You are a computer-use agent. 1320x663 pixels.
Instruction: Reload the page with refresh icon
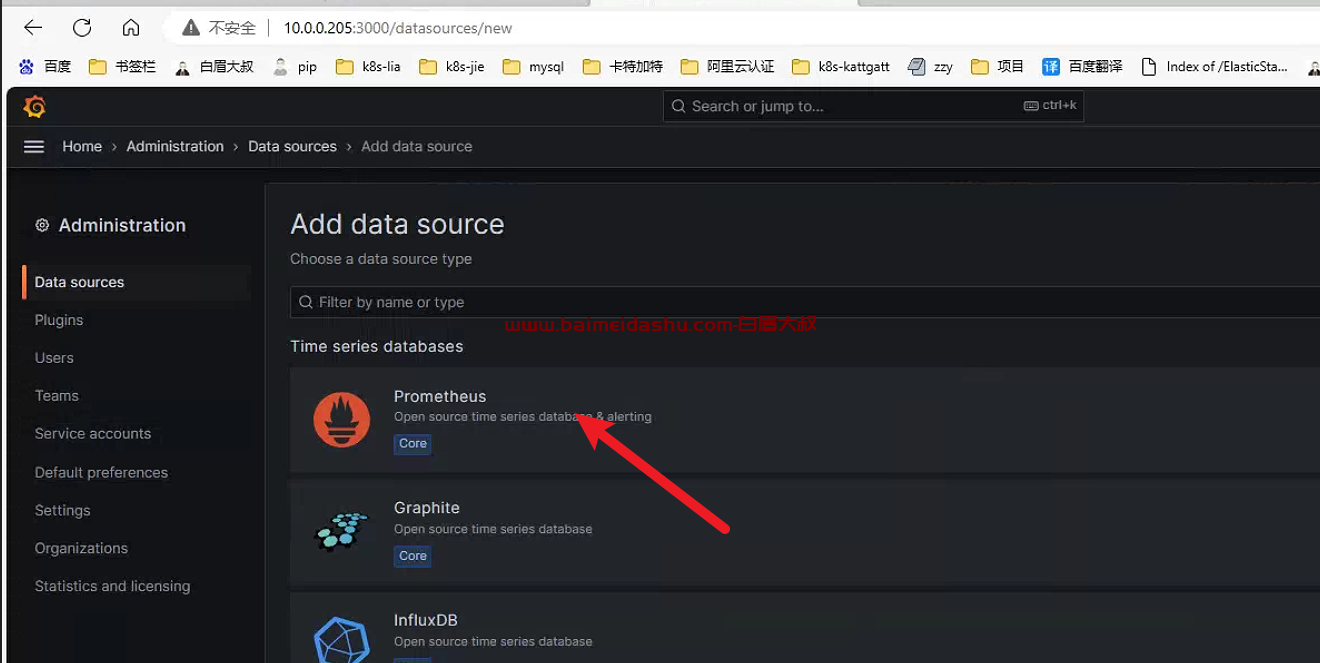click(82, 28)
